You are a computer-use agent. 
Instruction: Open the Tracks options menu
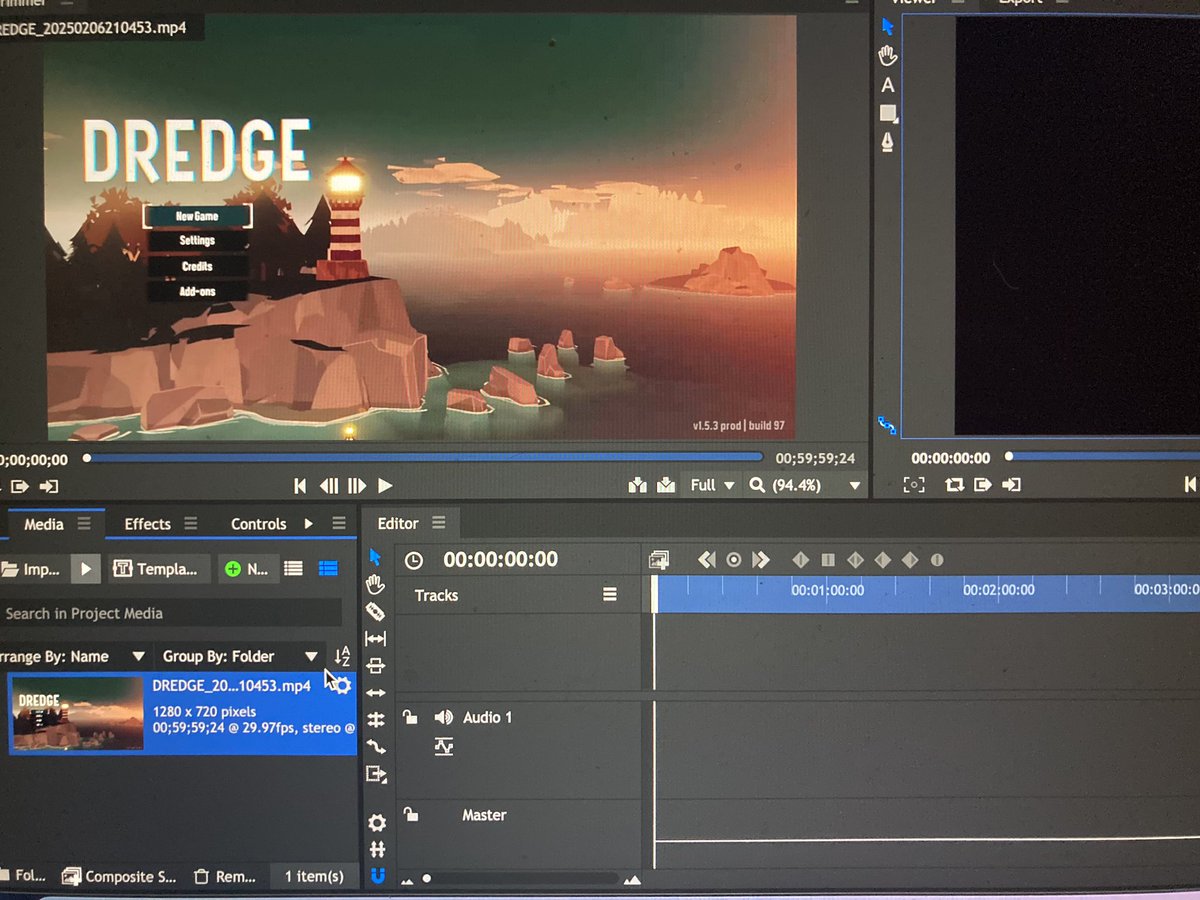click(x=610, y=595)
